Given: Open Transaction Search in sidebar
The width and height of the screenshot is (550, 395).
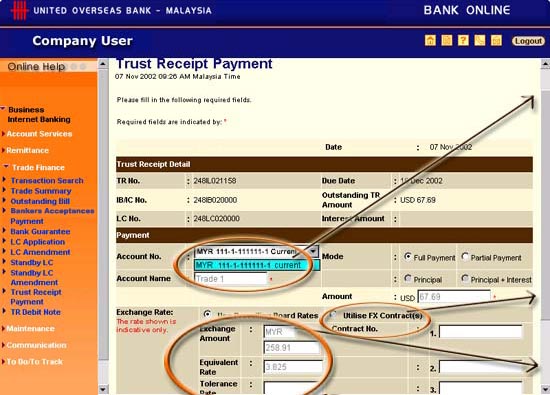Looking at the screenshot, I should click(x=47, y=180).
